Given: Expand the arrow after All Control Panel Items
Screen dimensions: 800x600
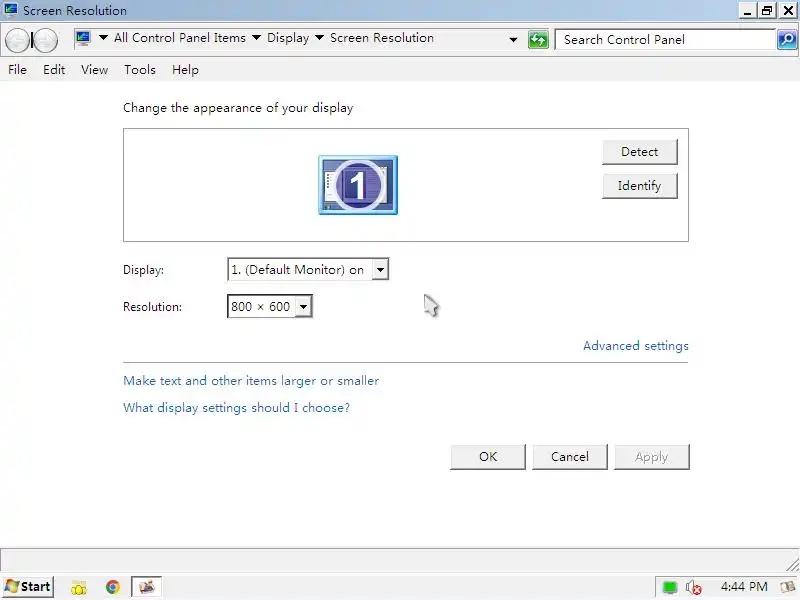Looking at the screenshot, I should pos(257,38).
